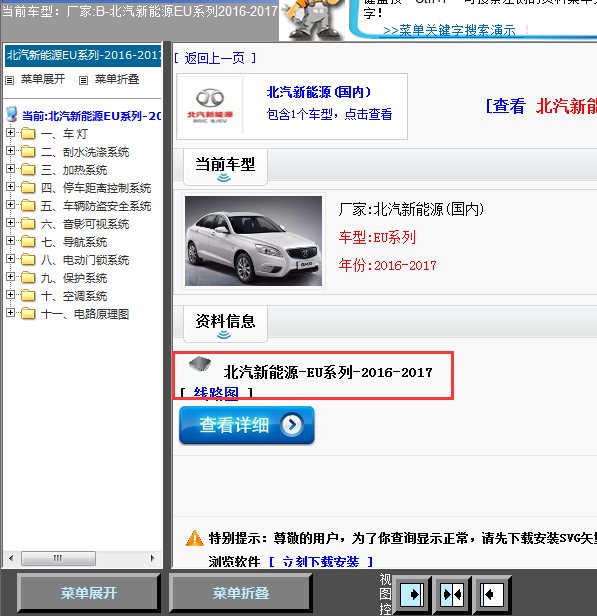Click folder icon for 四、停车距离控制系统
This screenshot has width=597, height=616.
click(28, 188)
